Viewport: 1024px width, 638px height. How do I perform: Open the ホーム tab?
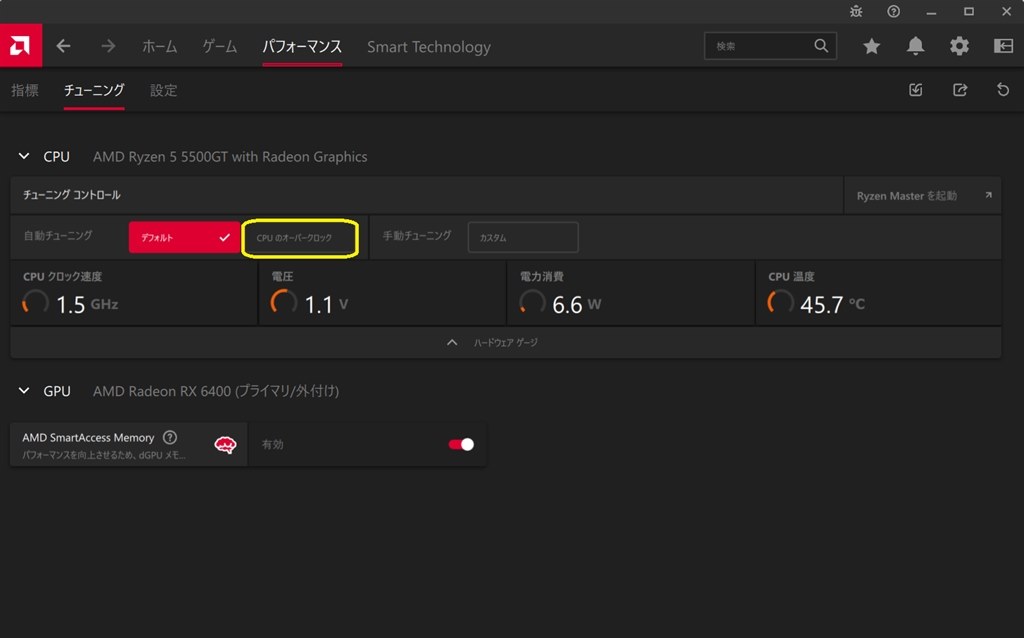[159, 46]
